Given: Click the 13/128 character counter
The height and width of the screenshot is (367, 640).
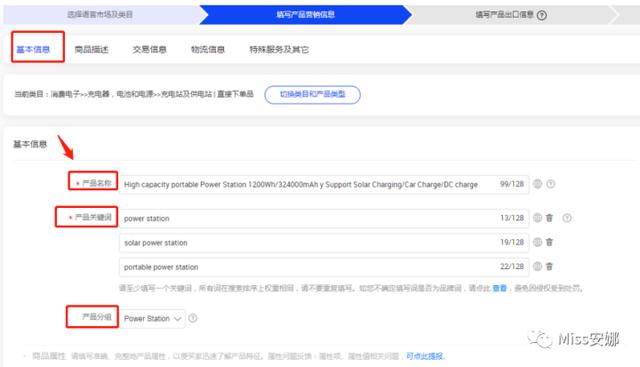Looking at the screenshot, I should click(512, 218).
